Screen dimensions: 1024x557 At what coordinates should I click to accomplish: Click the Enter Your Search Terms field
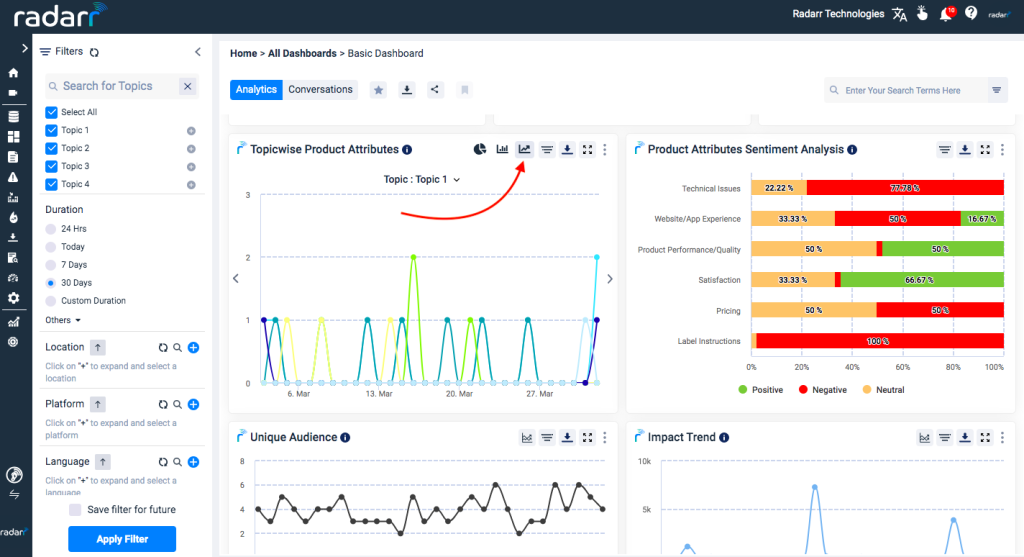pos(906,90)
